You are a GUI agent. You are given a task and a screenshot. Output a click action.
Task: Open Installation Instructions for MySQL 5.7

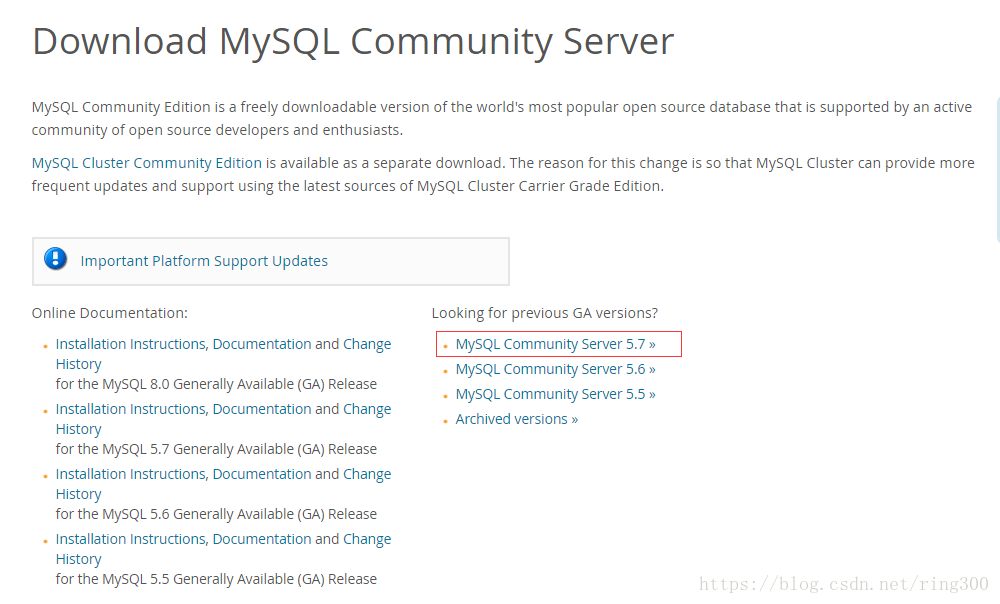click(x=131, y=409)
